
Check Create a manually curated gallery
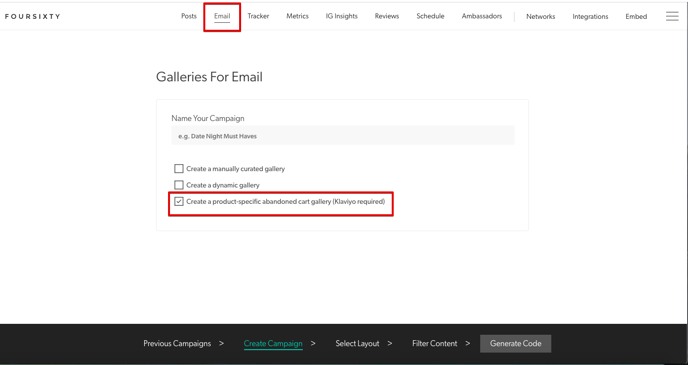179,168
